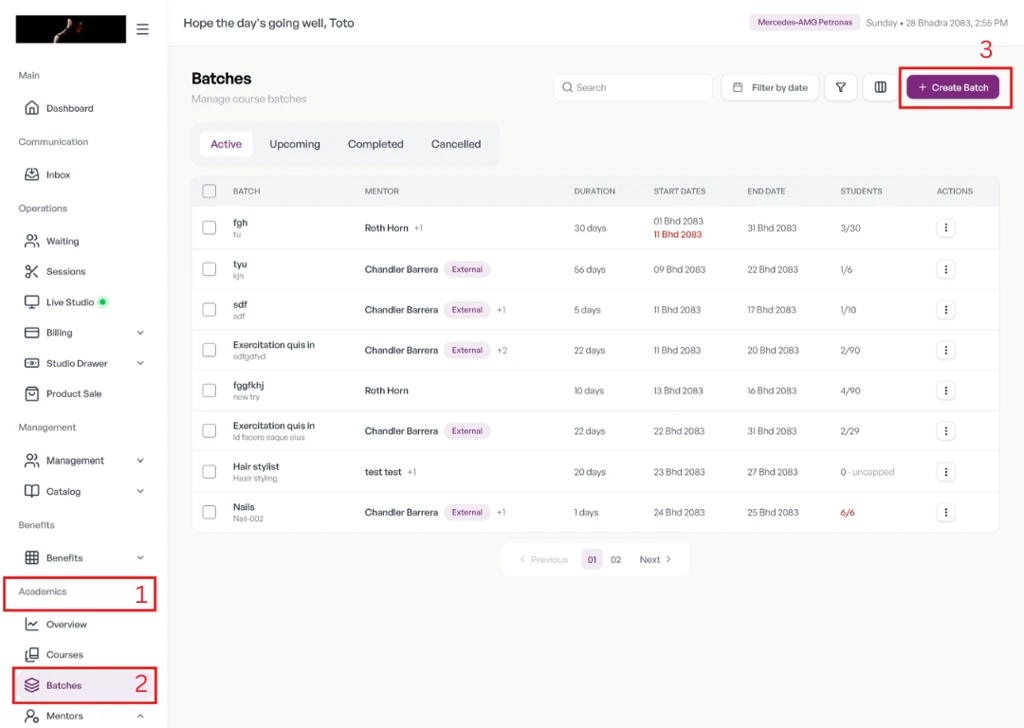Select the Hair stylist batch checkbox
Image resolution: width=1024 pixels, height=728 pixels.
pos(209,471)
